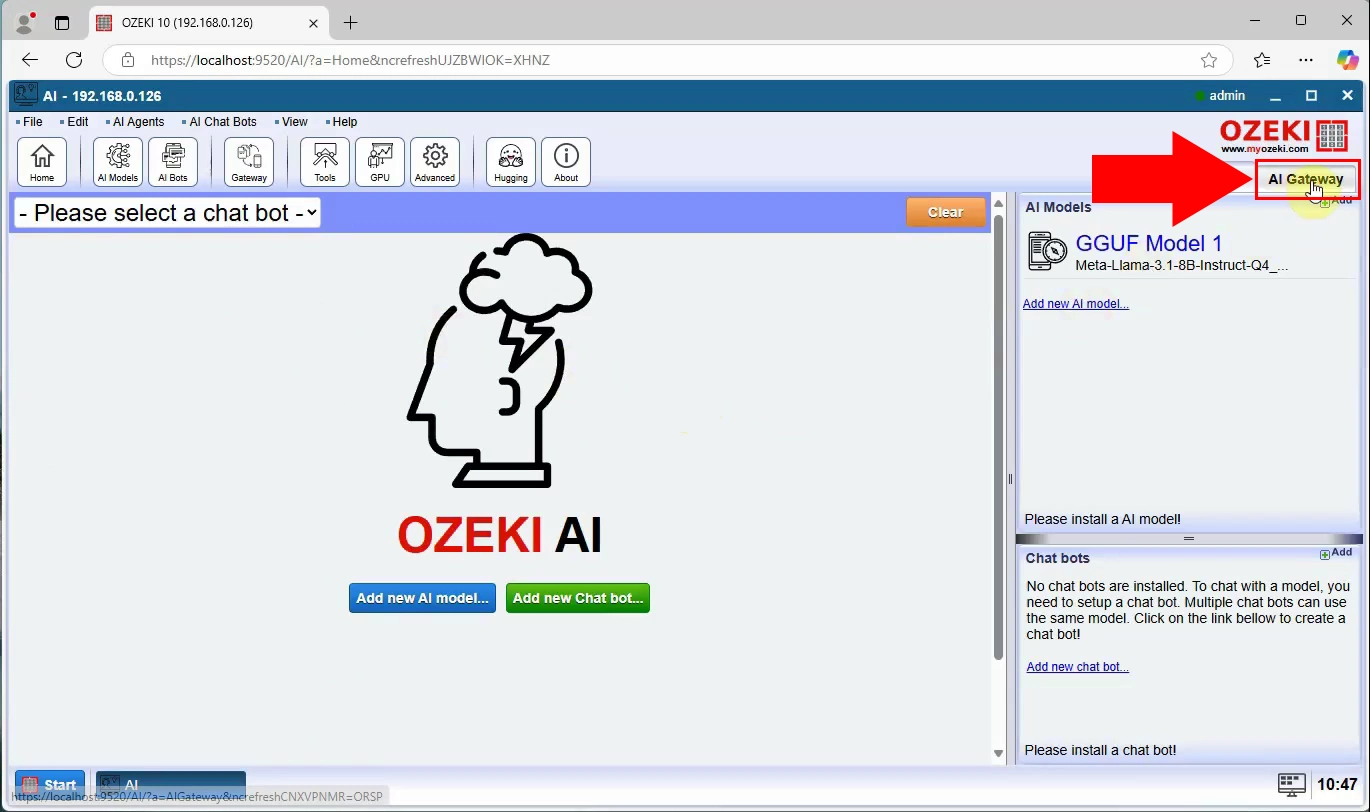1370x812 pixels.
Task: Open the Tools toolbar icon
Action: pos(325,162)
